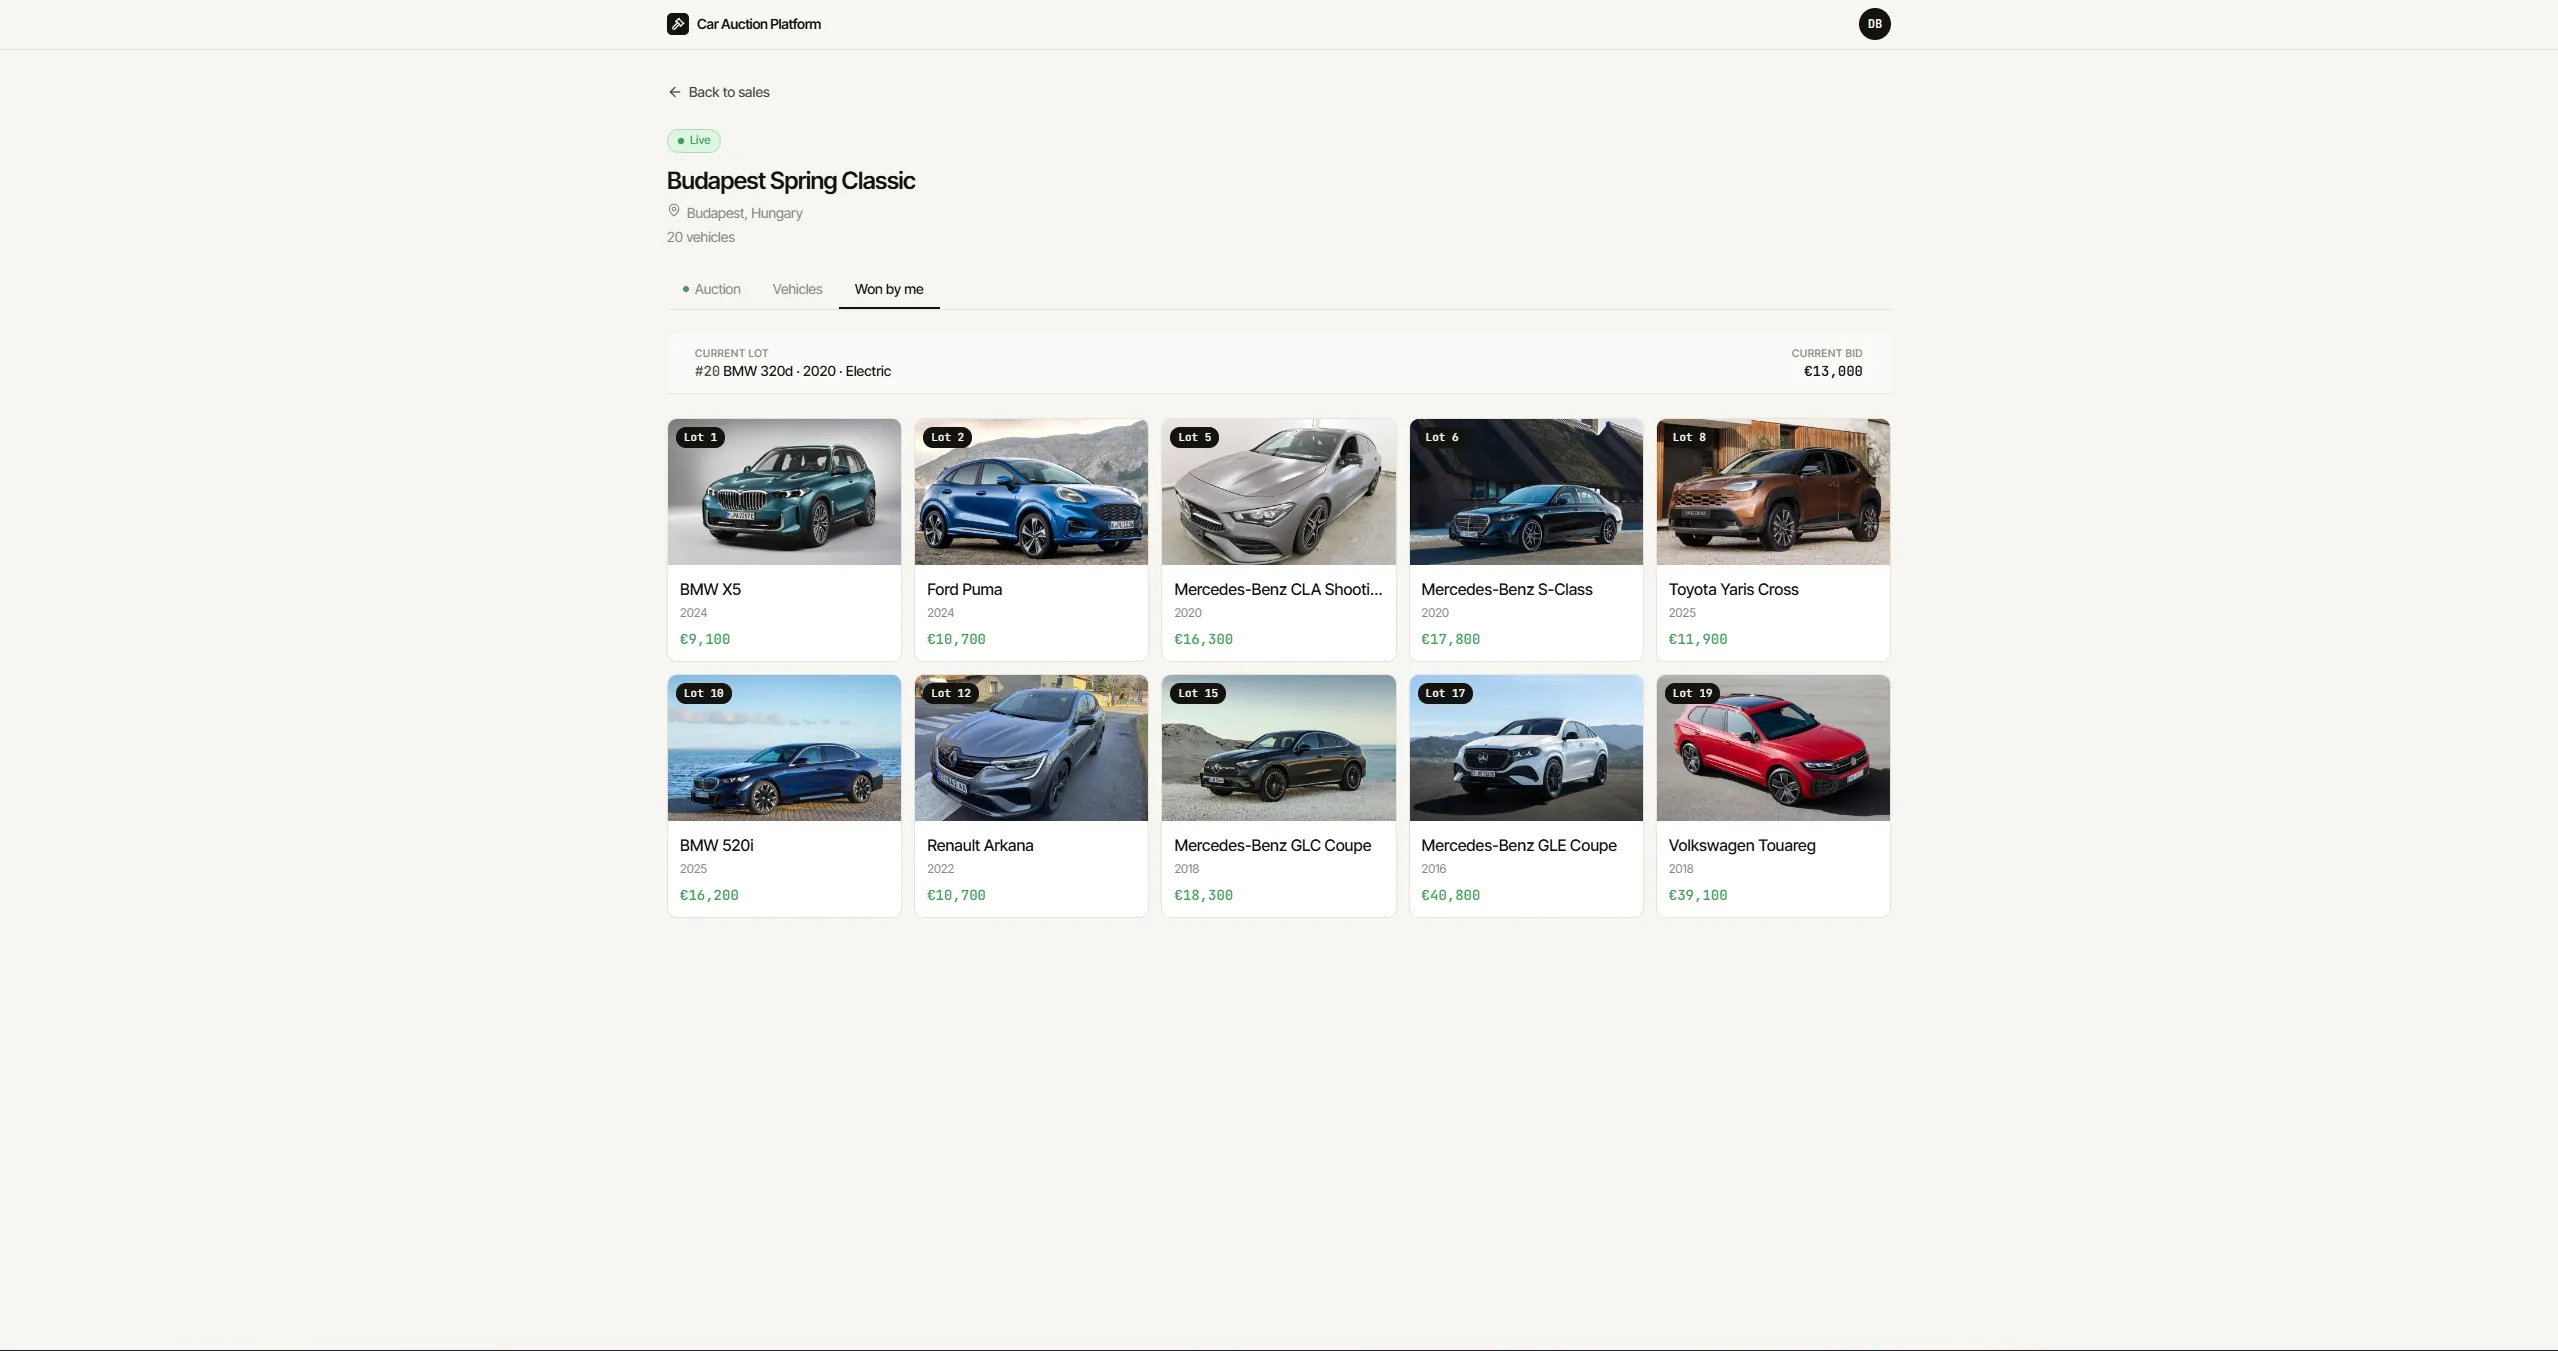
Task: Click the Mercedes-Benz GLE Coupe title
Action: pos(1519,845)
